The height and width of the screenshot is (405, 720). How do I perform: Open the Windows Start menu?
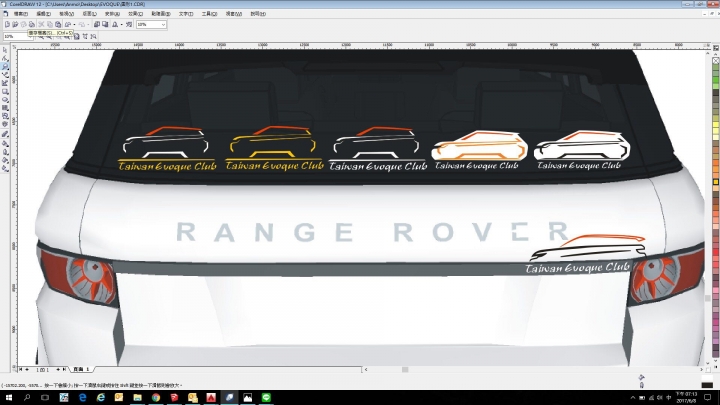pos(8,398)
